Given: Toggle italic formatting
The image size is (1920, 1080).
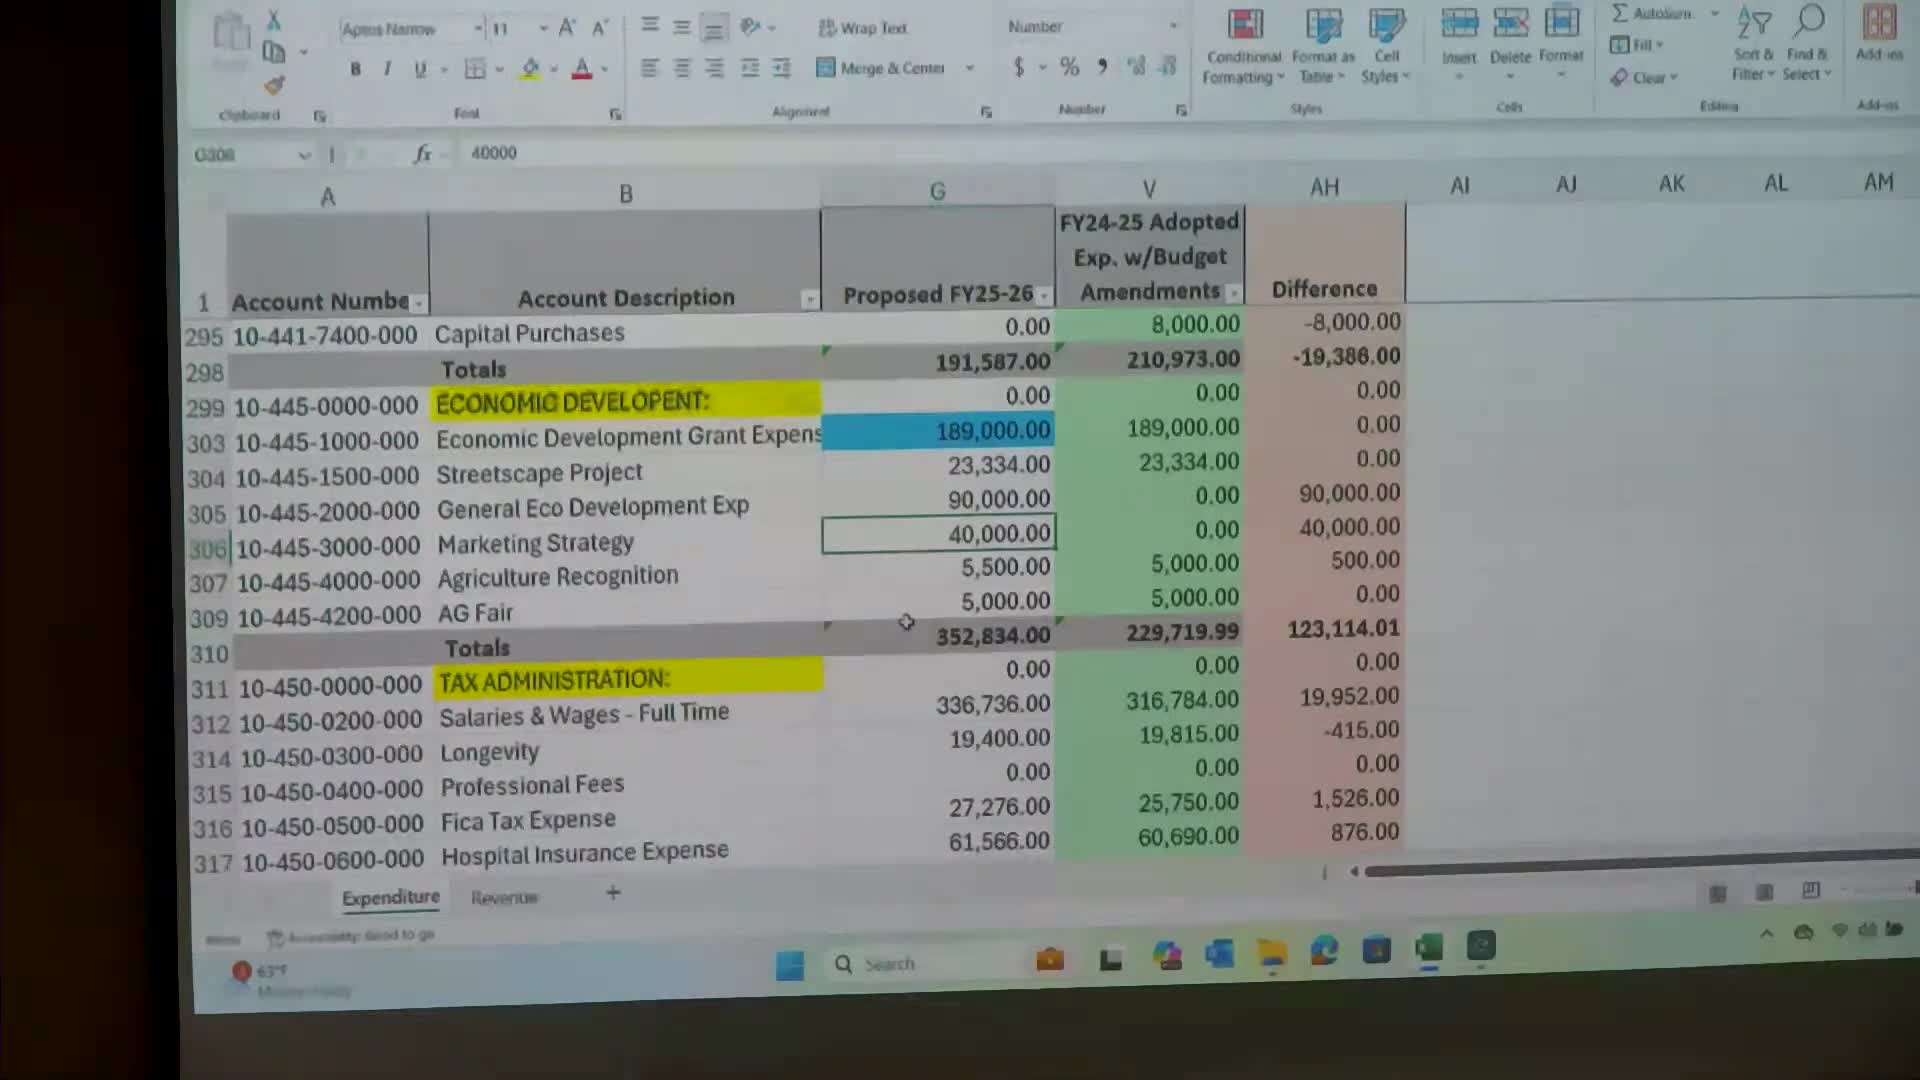Looking at the screenshot, I should tap(387, 69).
